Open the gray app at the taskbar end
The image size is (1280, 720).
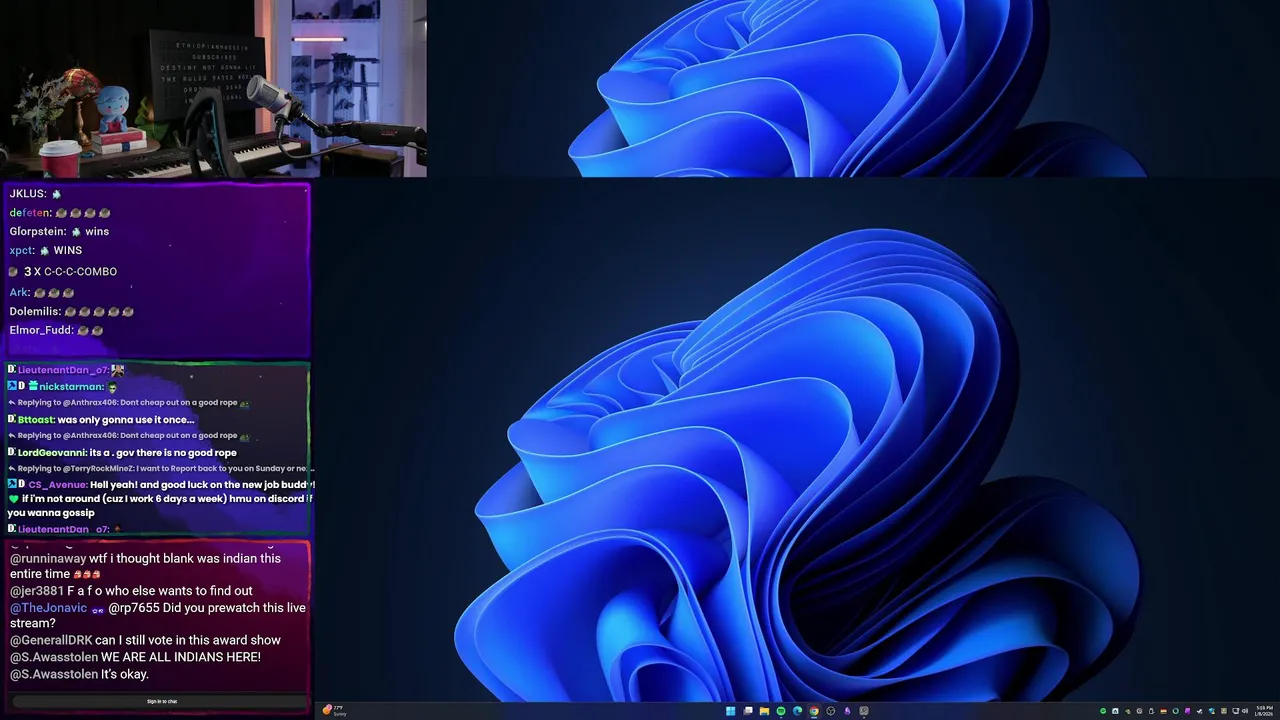864,711
